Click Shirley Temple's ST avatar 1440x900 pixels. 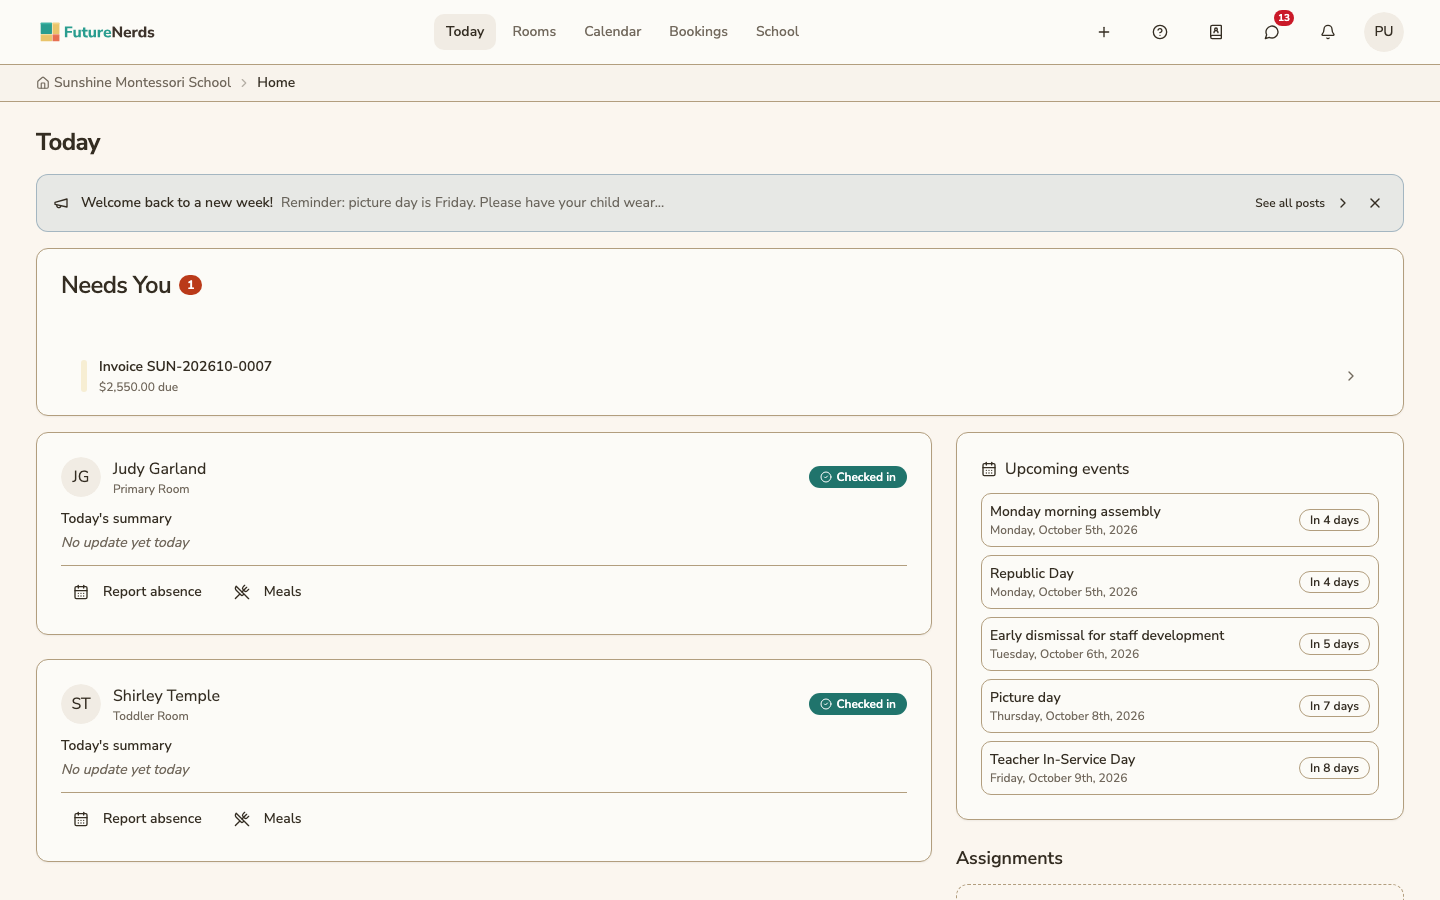click(81, 704)
